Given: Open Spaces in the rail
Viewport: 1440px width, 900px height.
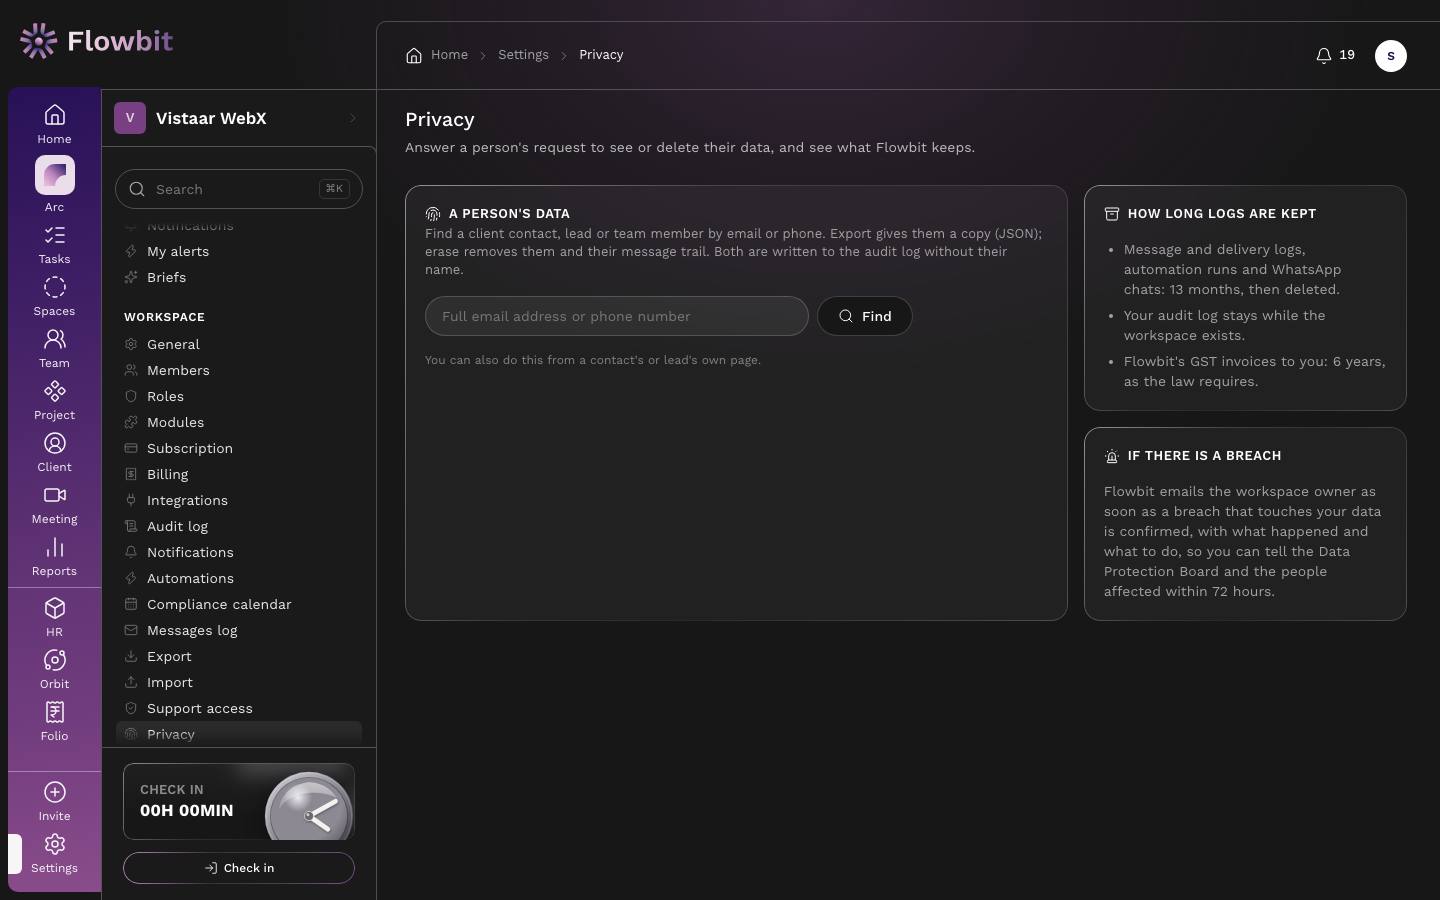Looking at the screenshot, I should 54,297.
